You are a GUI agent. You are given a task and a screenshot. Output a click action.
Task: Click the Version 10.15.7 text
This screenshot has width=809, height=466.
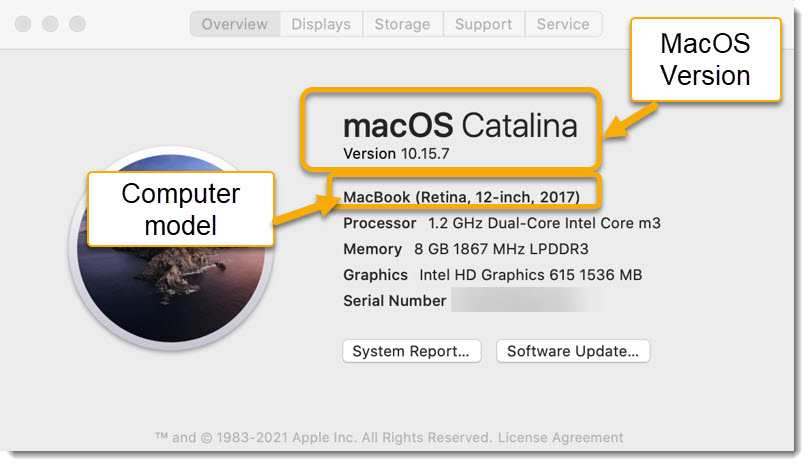coord(396,154)
